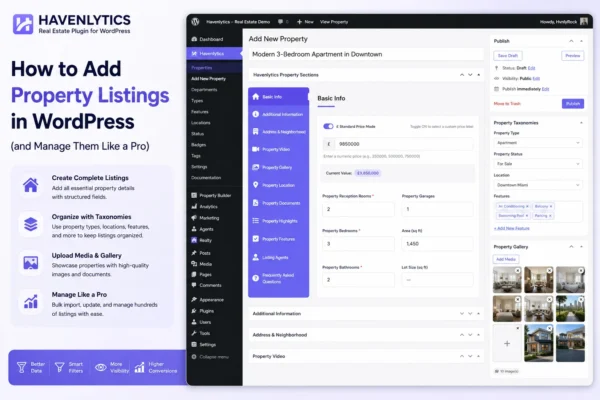
Task: Open Badges in the sidebar submenu
Action: pyautogui.click(x=199, y=145)
